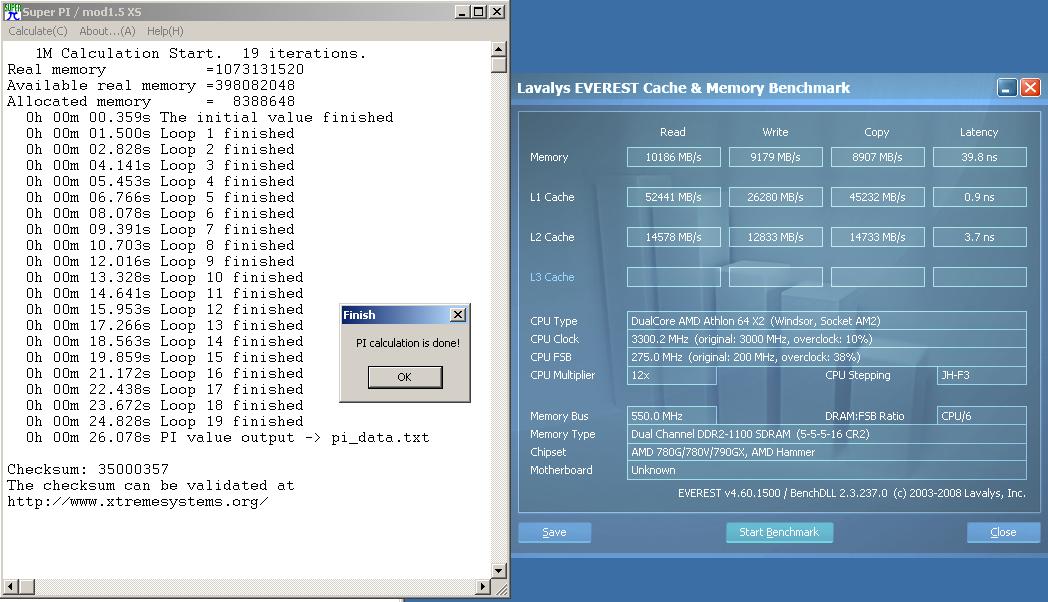Click the Save button in EVEREST

click(x=554, y=532)
